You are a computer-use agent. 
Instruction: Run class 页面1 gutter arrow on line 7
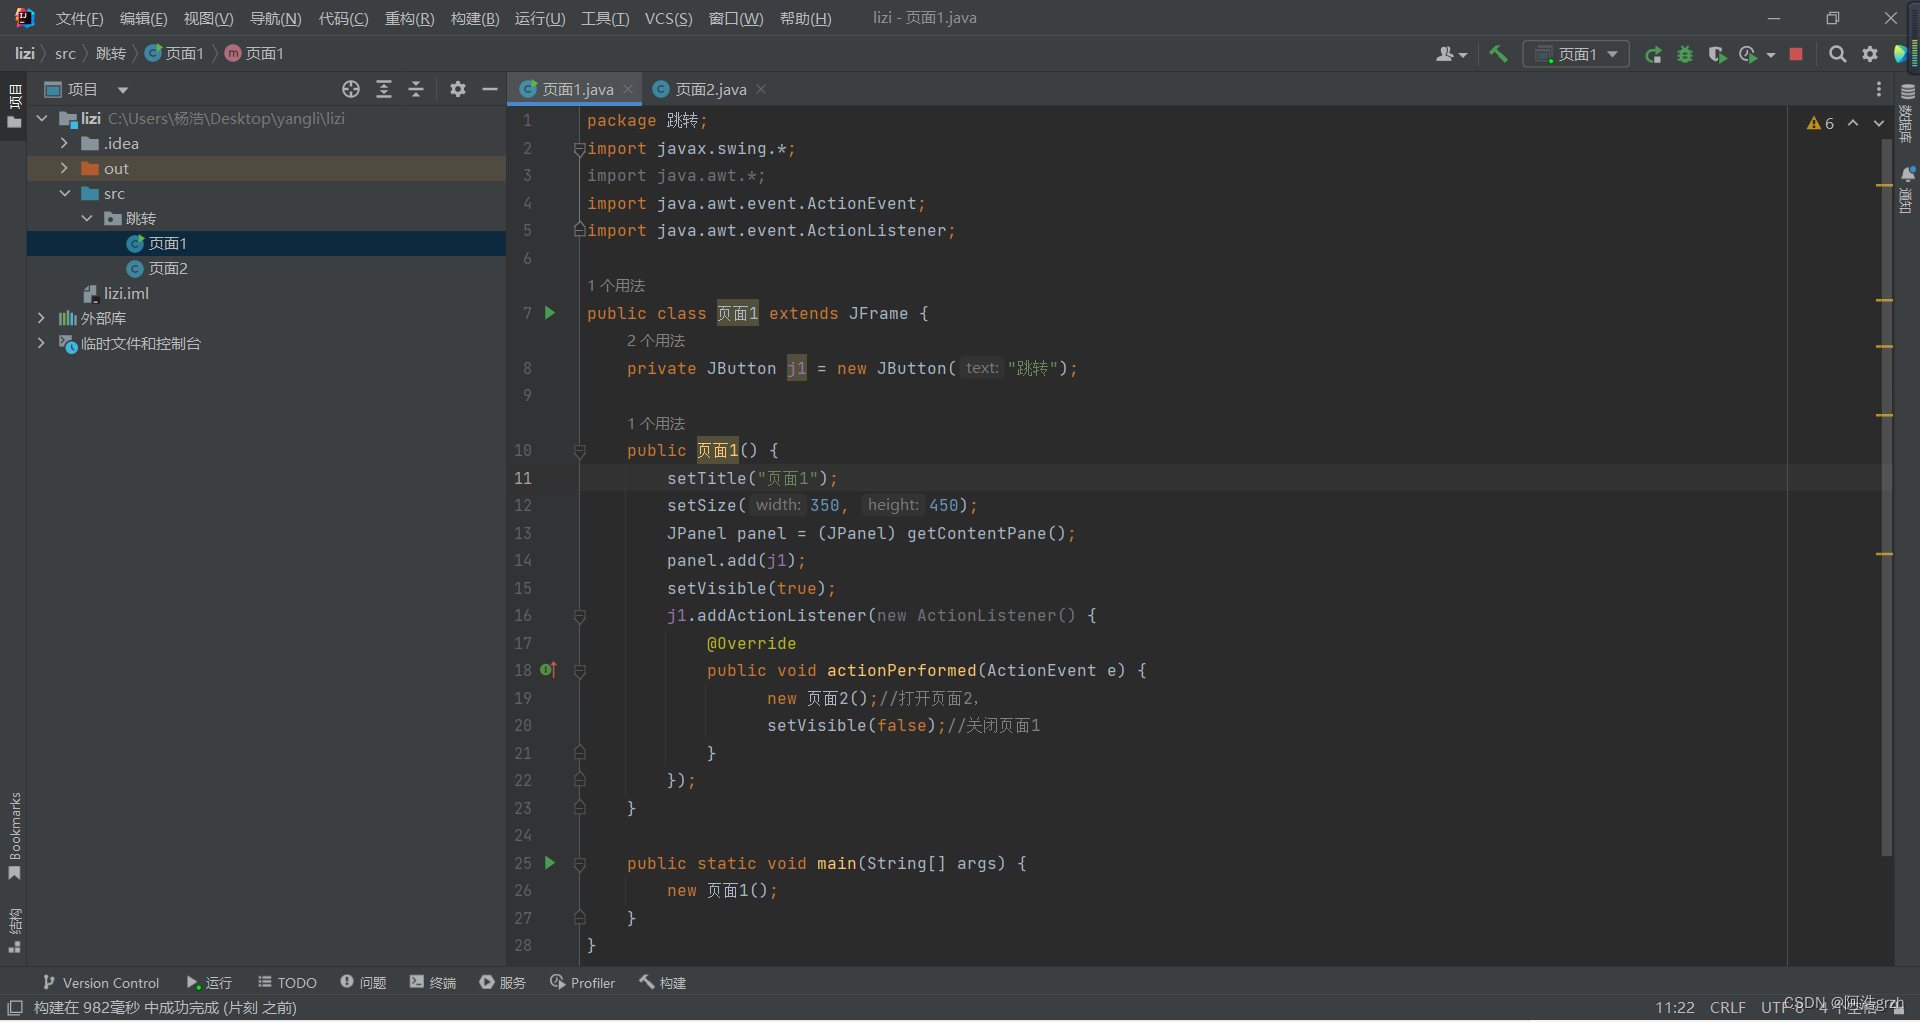click(x=550, y=313)
